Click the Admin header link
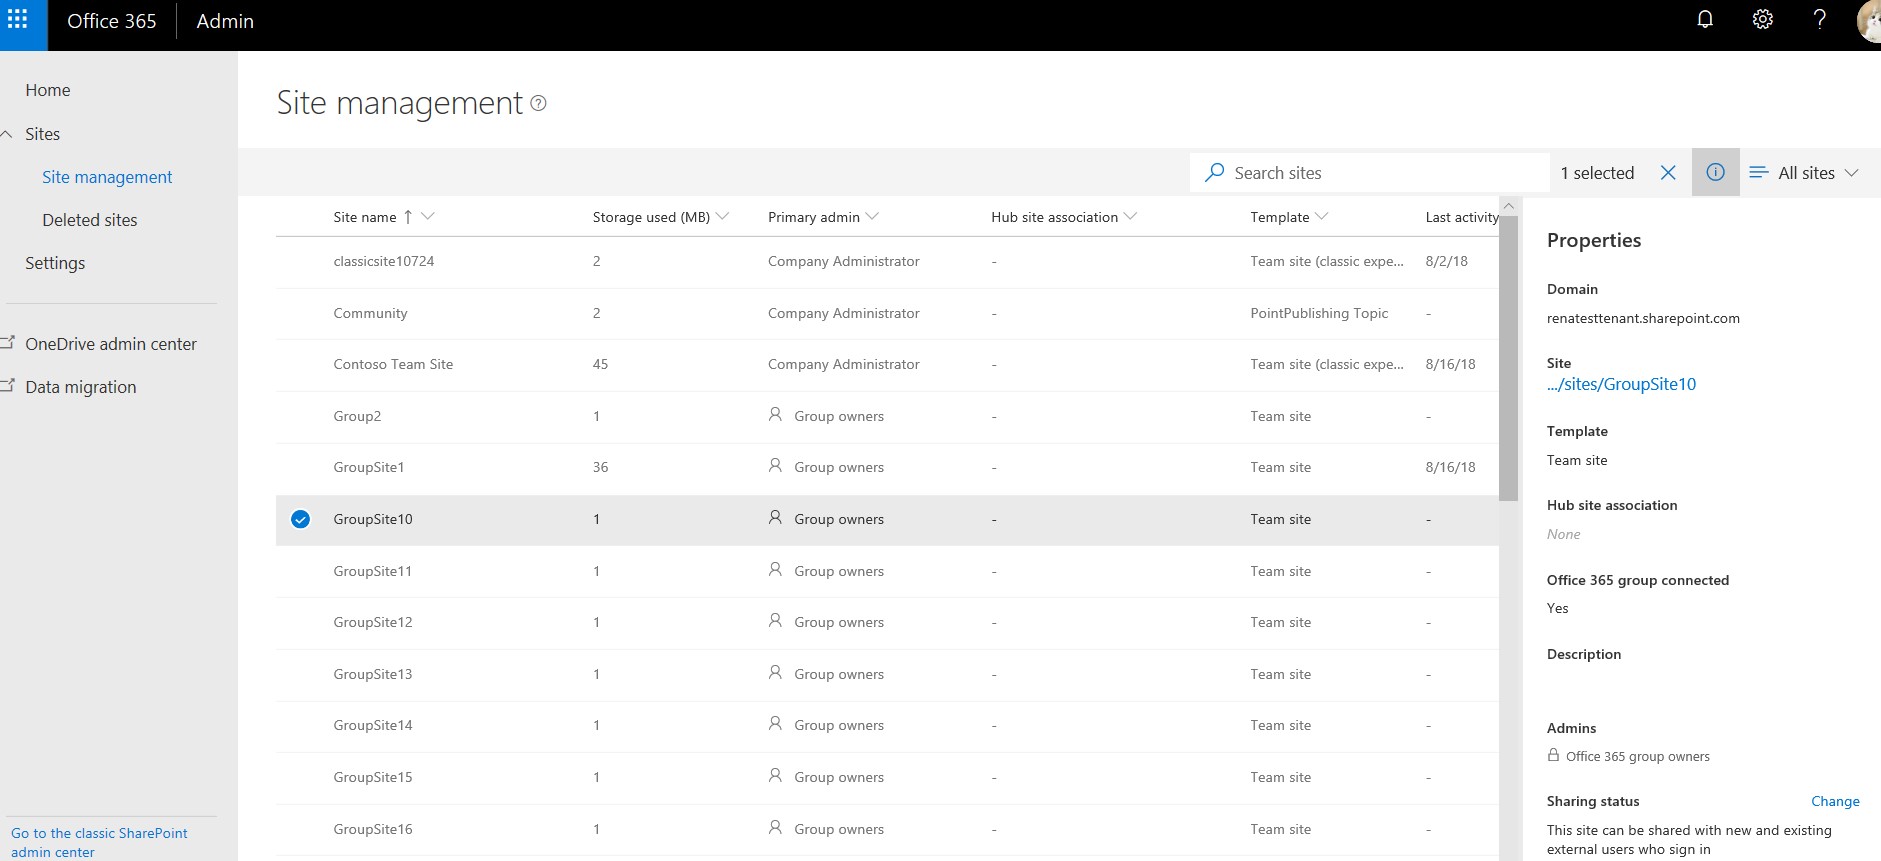Screen dimensions: 1881x861 [225, 21]
